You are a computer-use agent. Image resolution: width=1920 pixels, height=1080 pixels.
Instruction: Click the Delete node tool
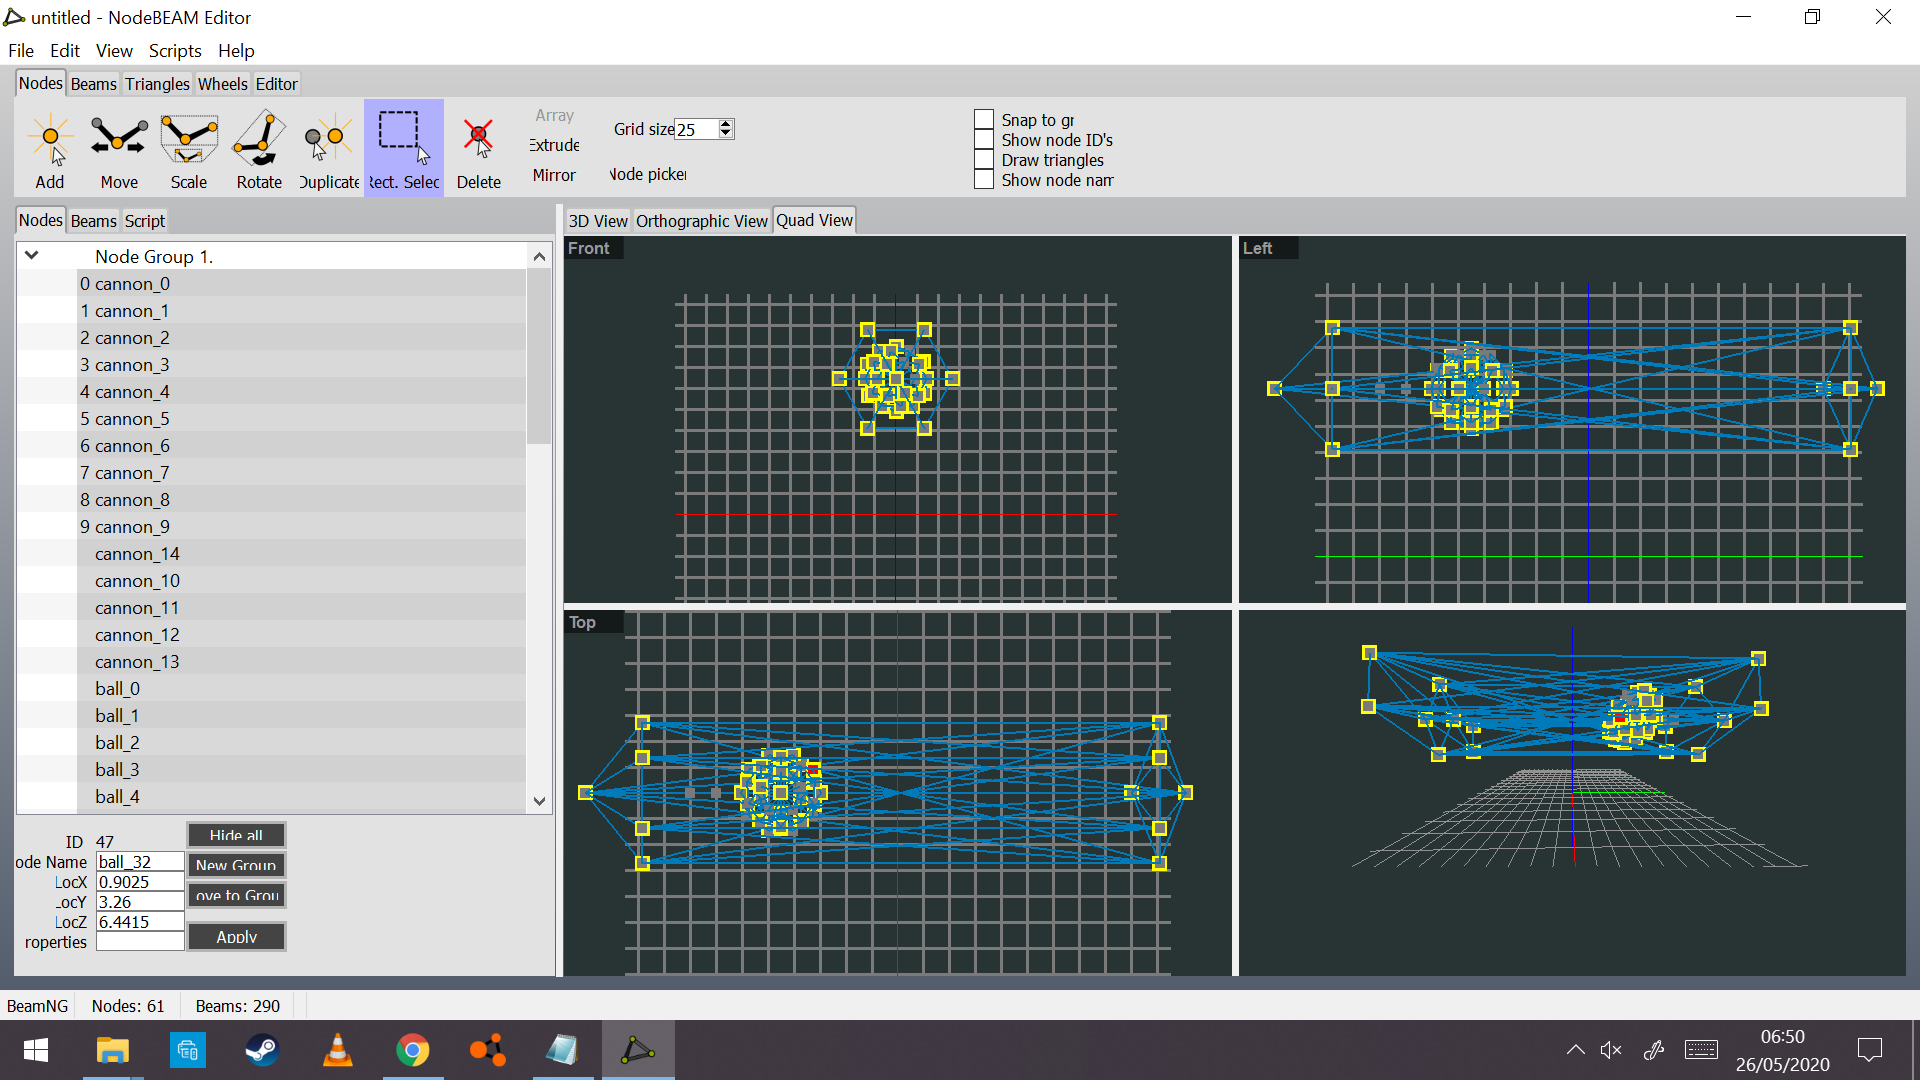point(479,148)
